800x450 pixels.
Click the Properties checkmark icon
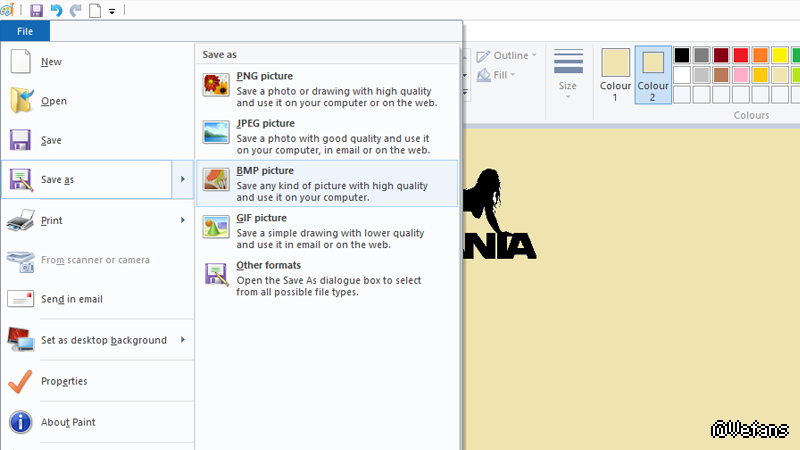pyautogui.click(x=20, y=381)
